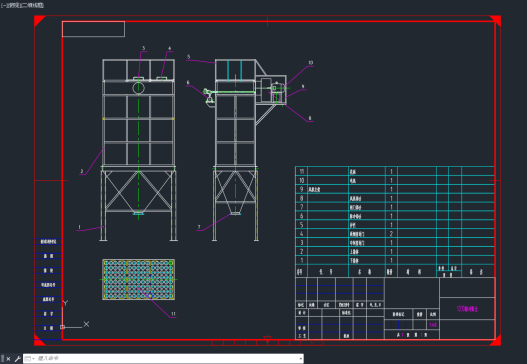This screenshot has width=527, height=364.
Task: Select the empty white rectangle at top-left of the frame
Action: tap(93, 29)
